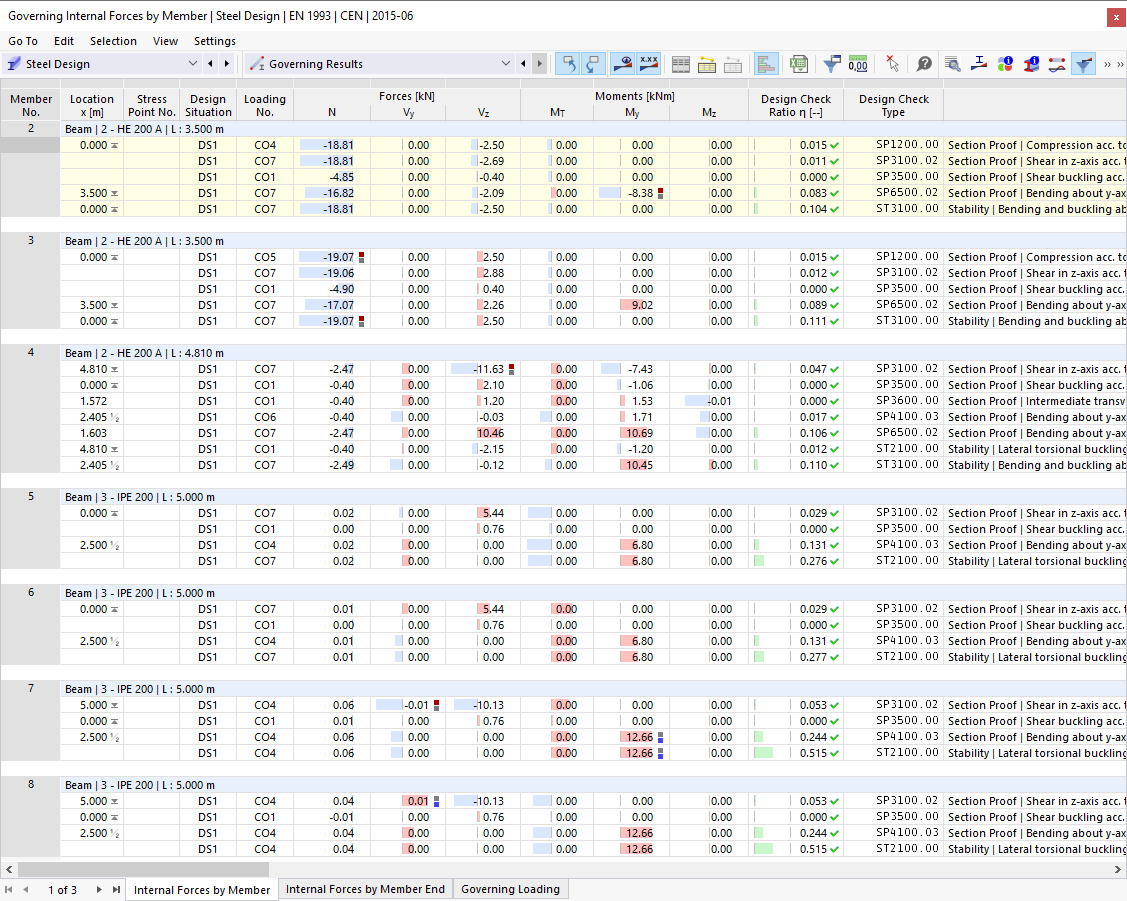Toggle the highlighted blue filter icon at toolbar end

coord(1084,63)
